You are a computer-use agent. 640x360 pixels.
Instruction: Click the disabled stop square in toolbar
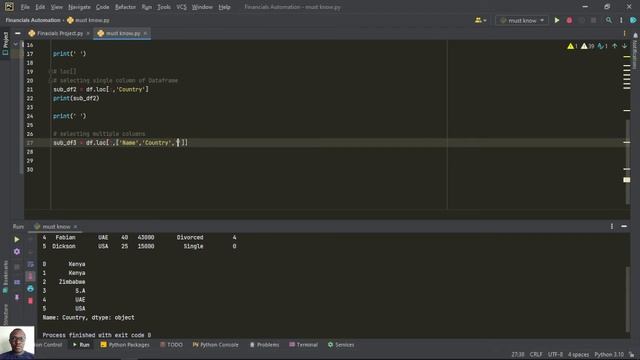[x=593, y=20]
